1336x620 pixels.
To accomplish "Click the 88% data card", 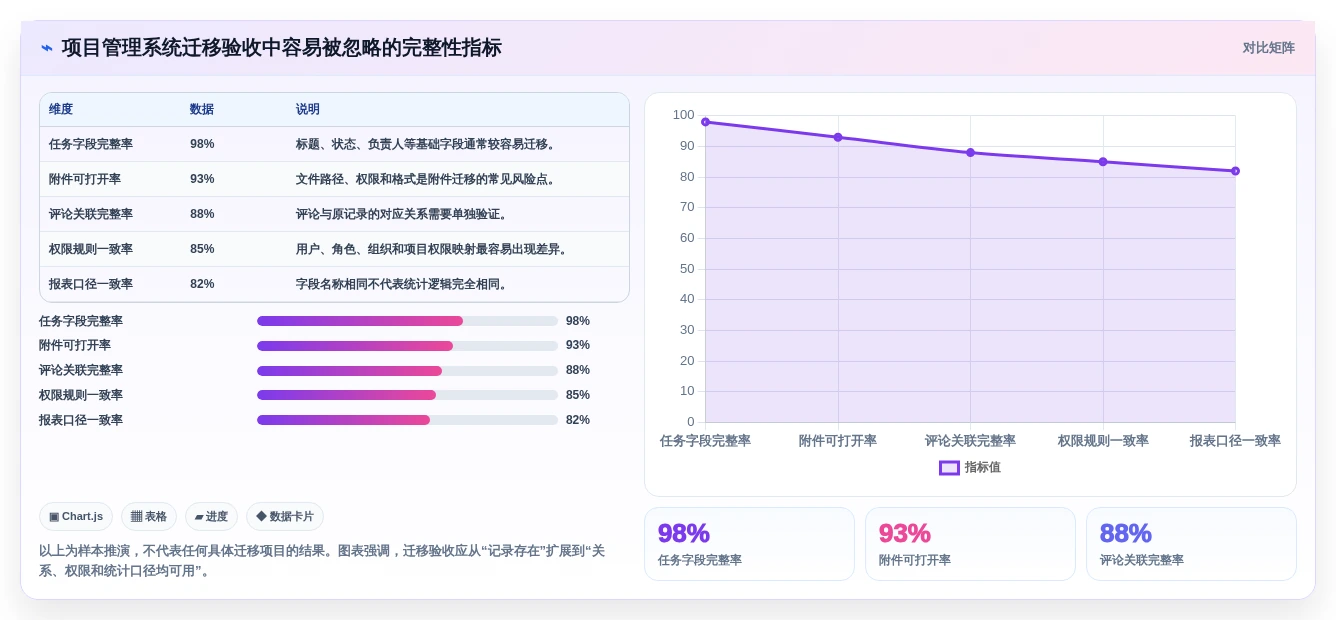I will [1191, 544].
